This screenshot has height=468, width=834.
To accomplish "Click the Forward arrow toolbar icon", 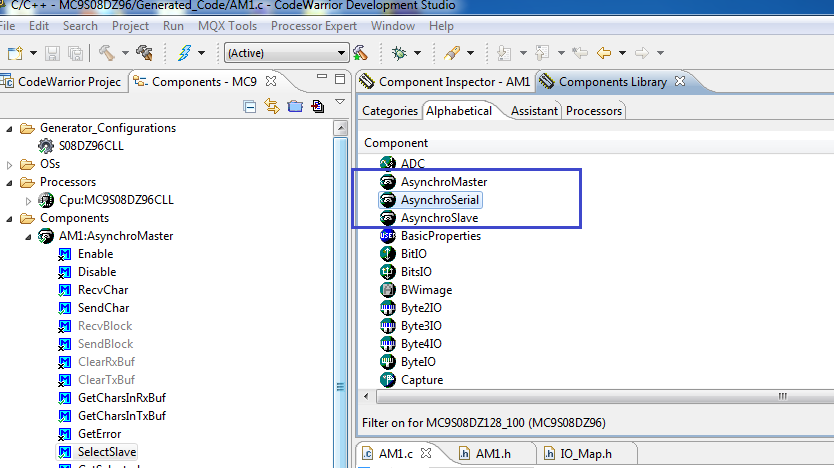I will pyautogui.click(x=642, y=53).
